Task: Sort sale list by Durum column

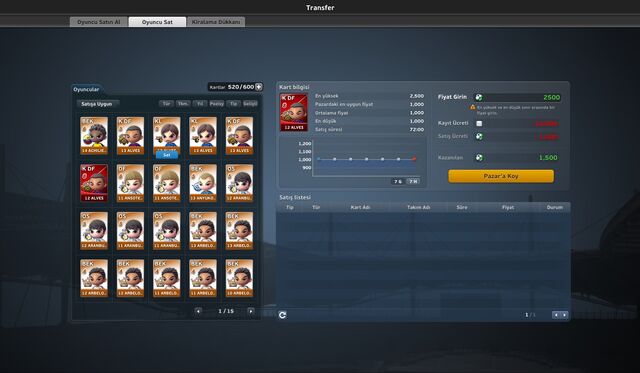Action: click(554, 207)
